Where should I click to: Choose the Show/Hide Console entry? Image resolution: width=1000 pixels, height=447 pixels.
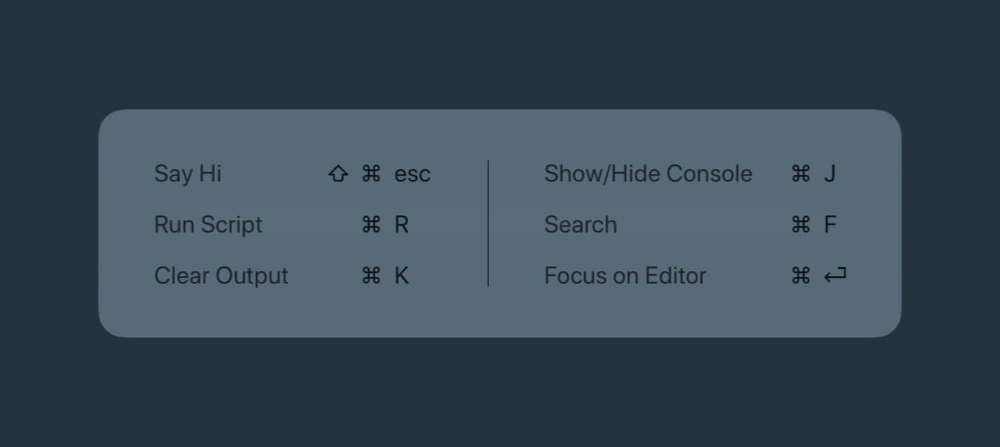pos(648,174)
